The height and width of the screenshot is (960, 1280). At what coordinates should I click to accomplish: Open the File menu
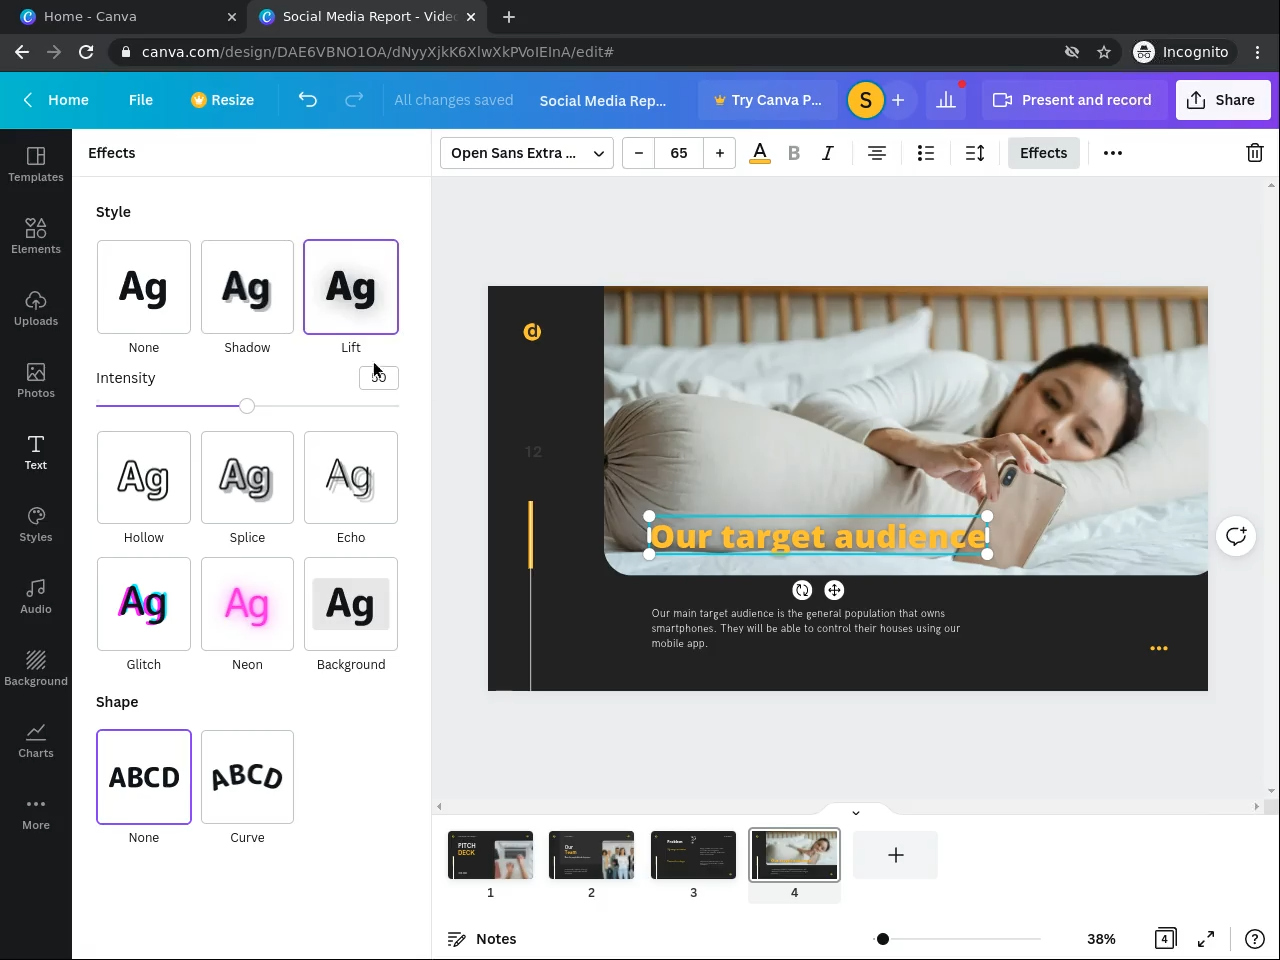[141, 100]
